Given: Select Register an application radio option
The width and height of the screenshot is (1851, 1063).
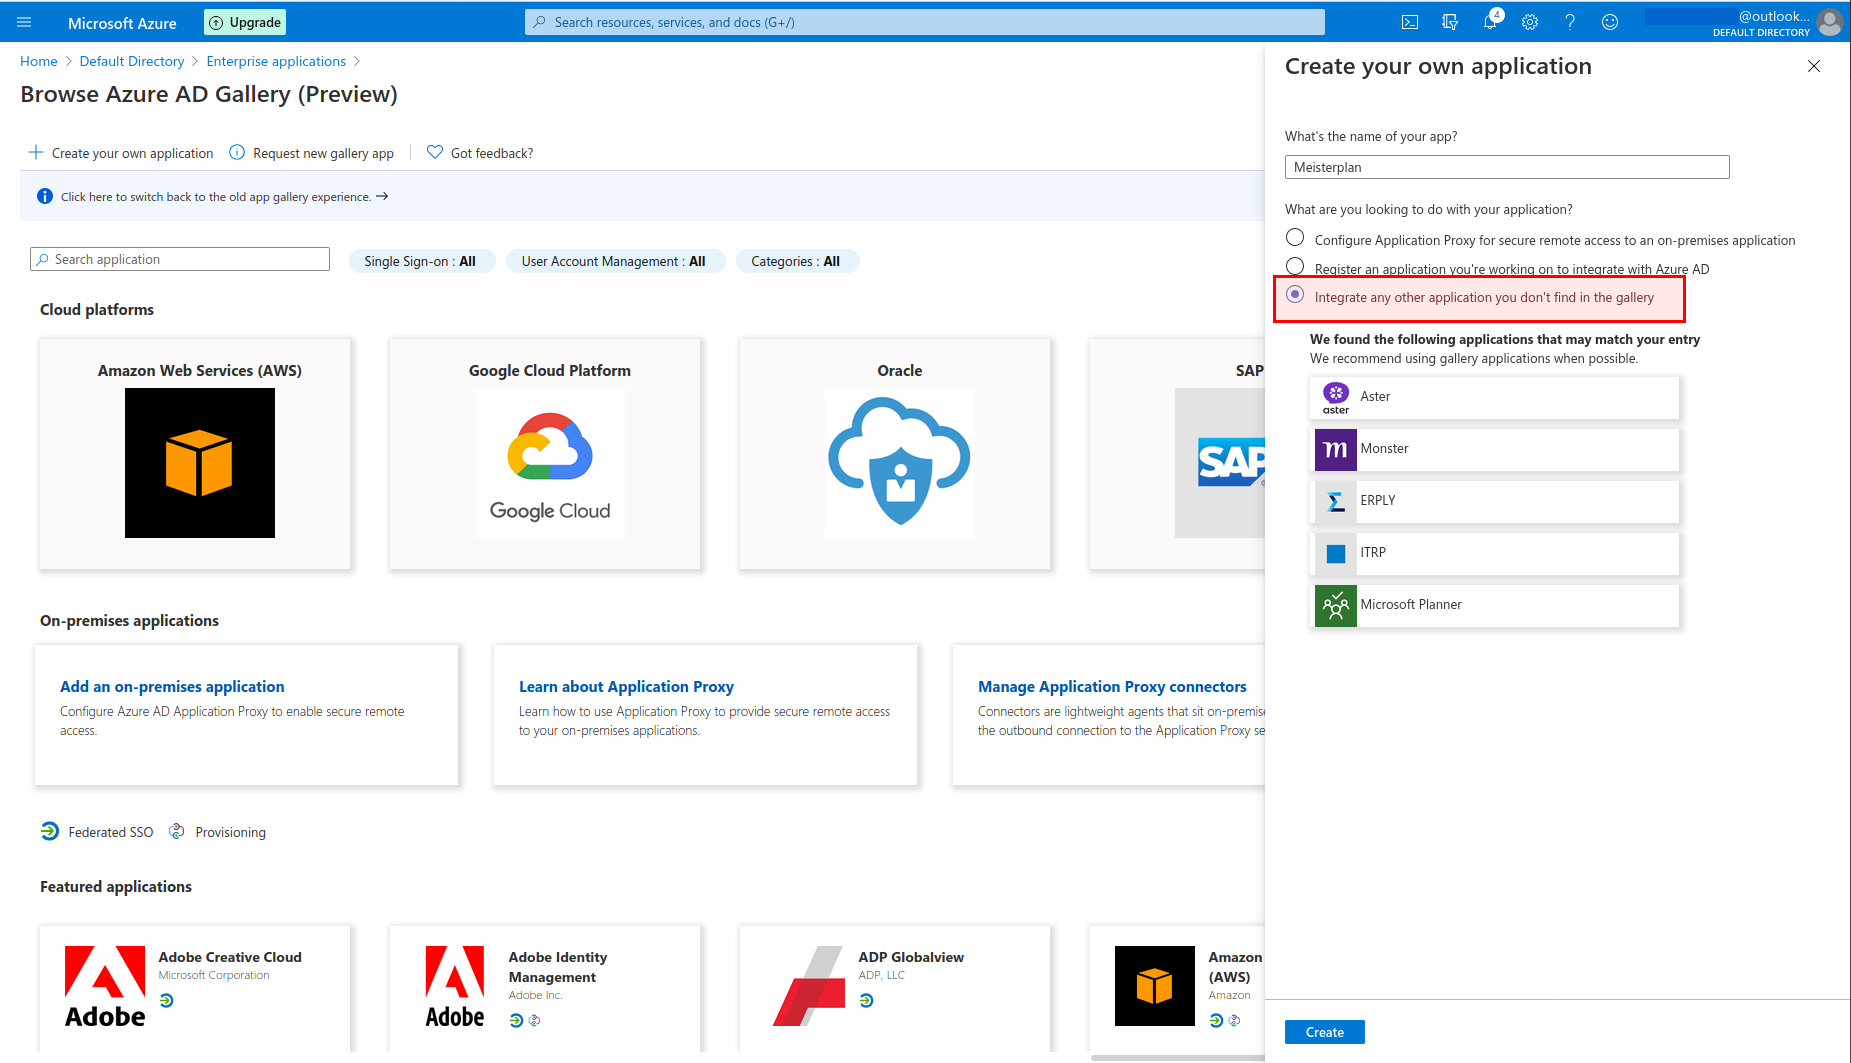Looking at the screenshot, I should click(x=1295, y=266).
